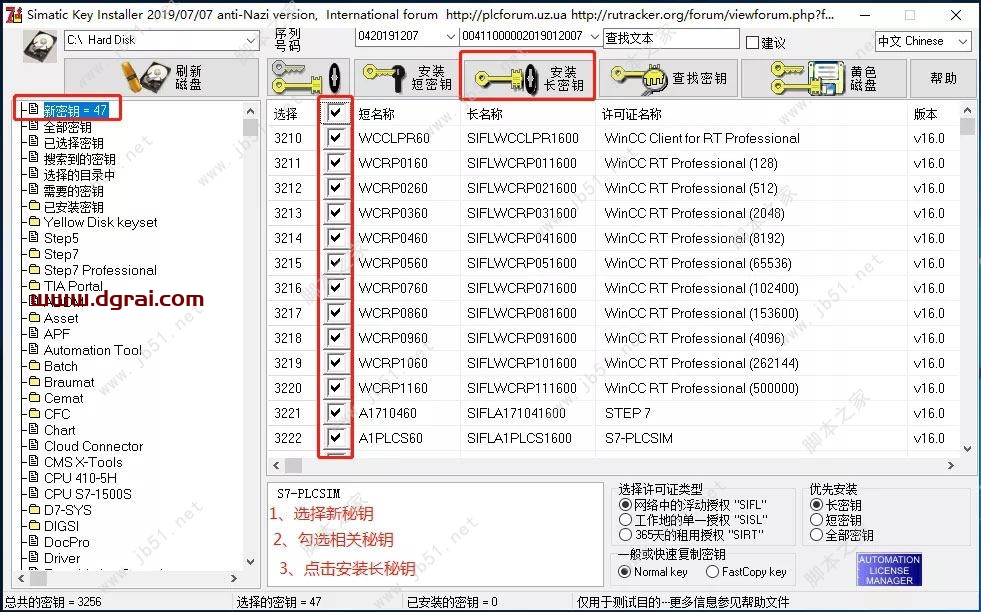Image resolution: width=981 pixels, height=612 pixels.
Task: Uncheck the checkbox for row 3210
Action: 335,138
